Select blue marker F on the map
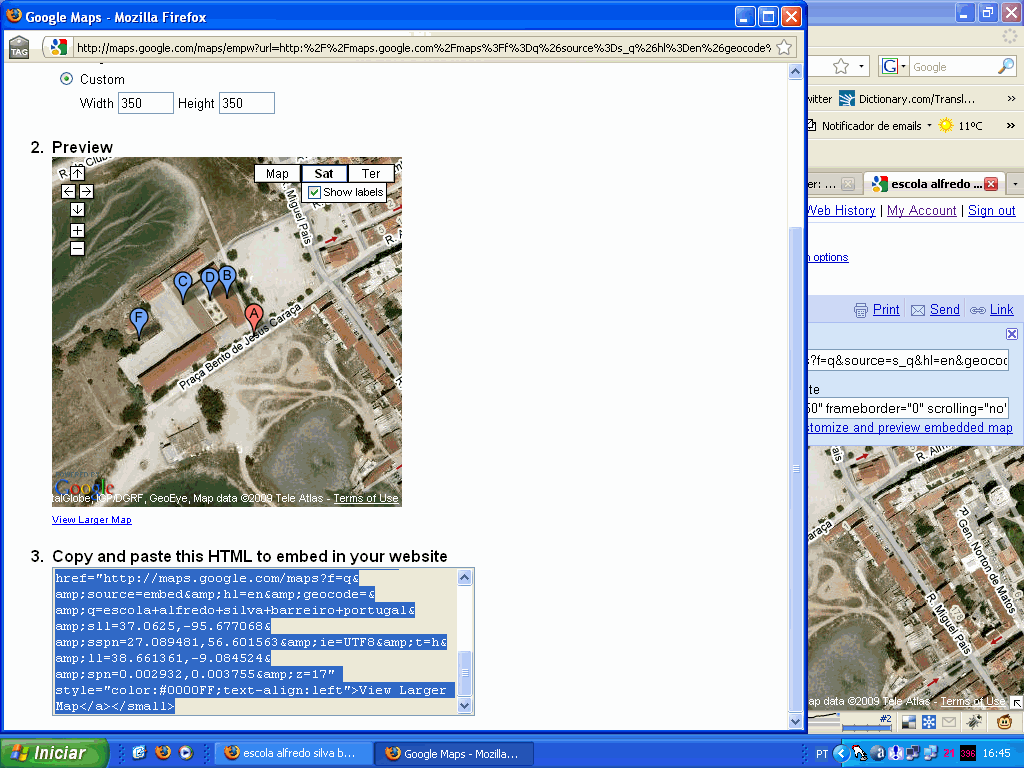 point(138,321)
